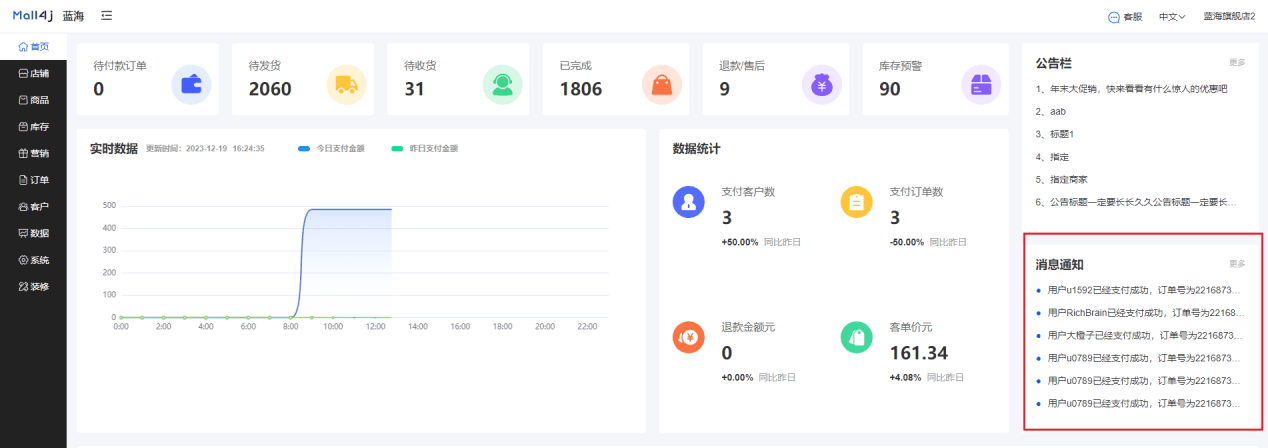The image size is (1268, 448).
Task: Open announcement 2、aab
Action: pyautogui.click(x=1051, y=112)
